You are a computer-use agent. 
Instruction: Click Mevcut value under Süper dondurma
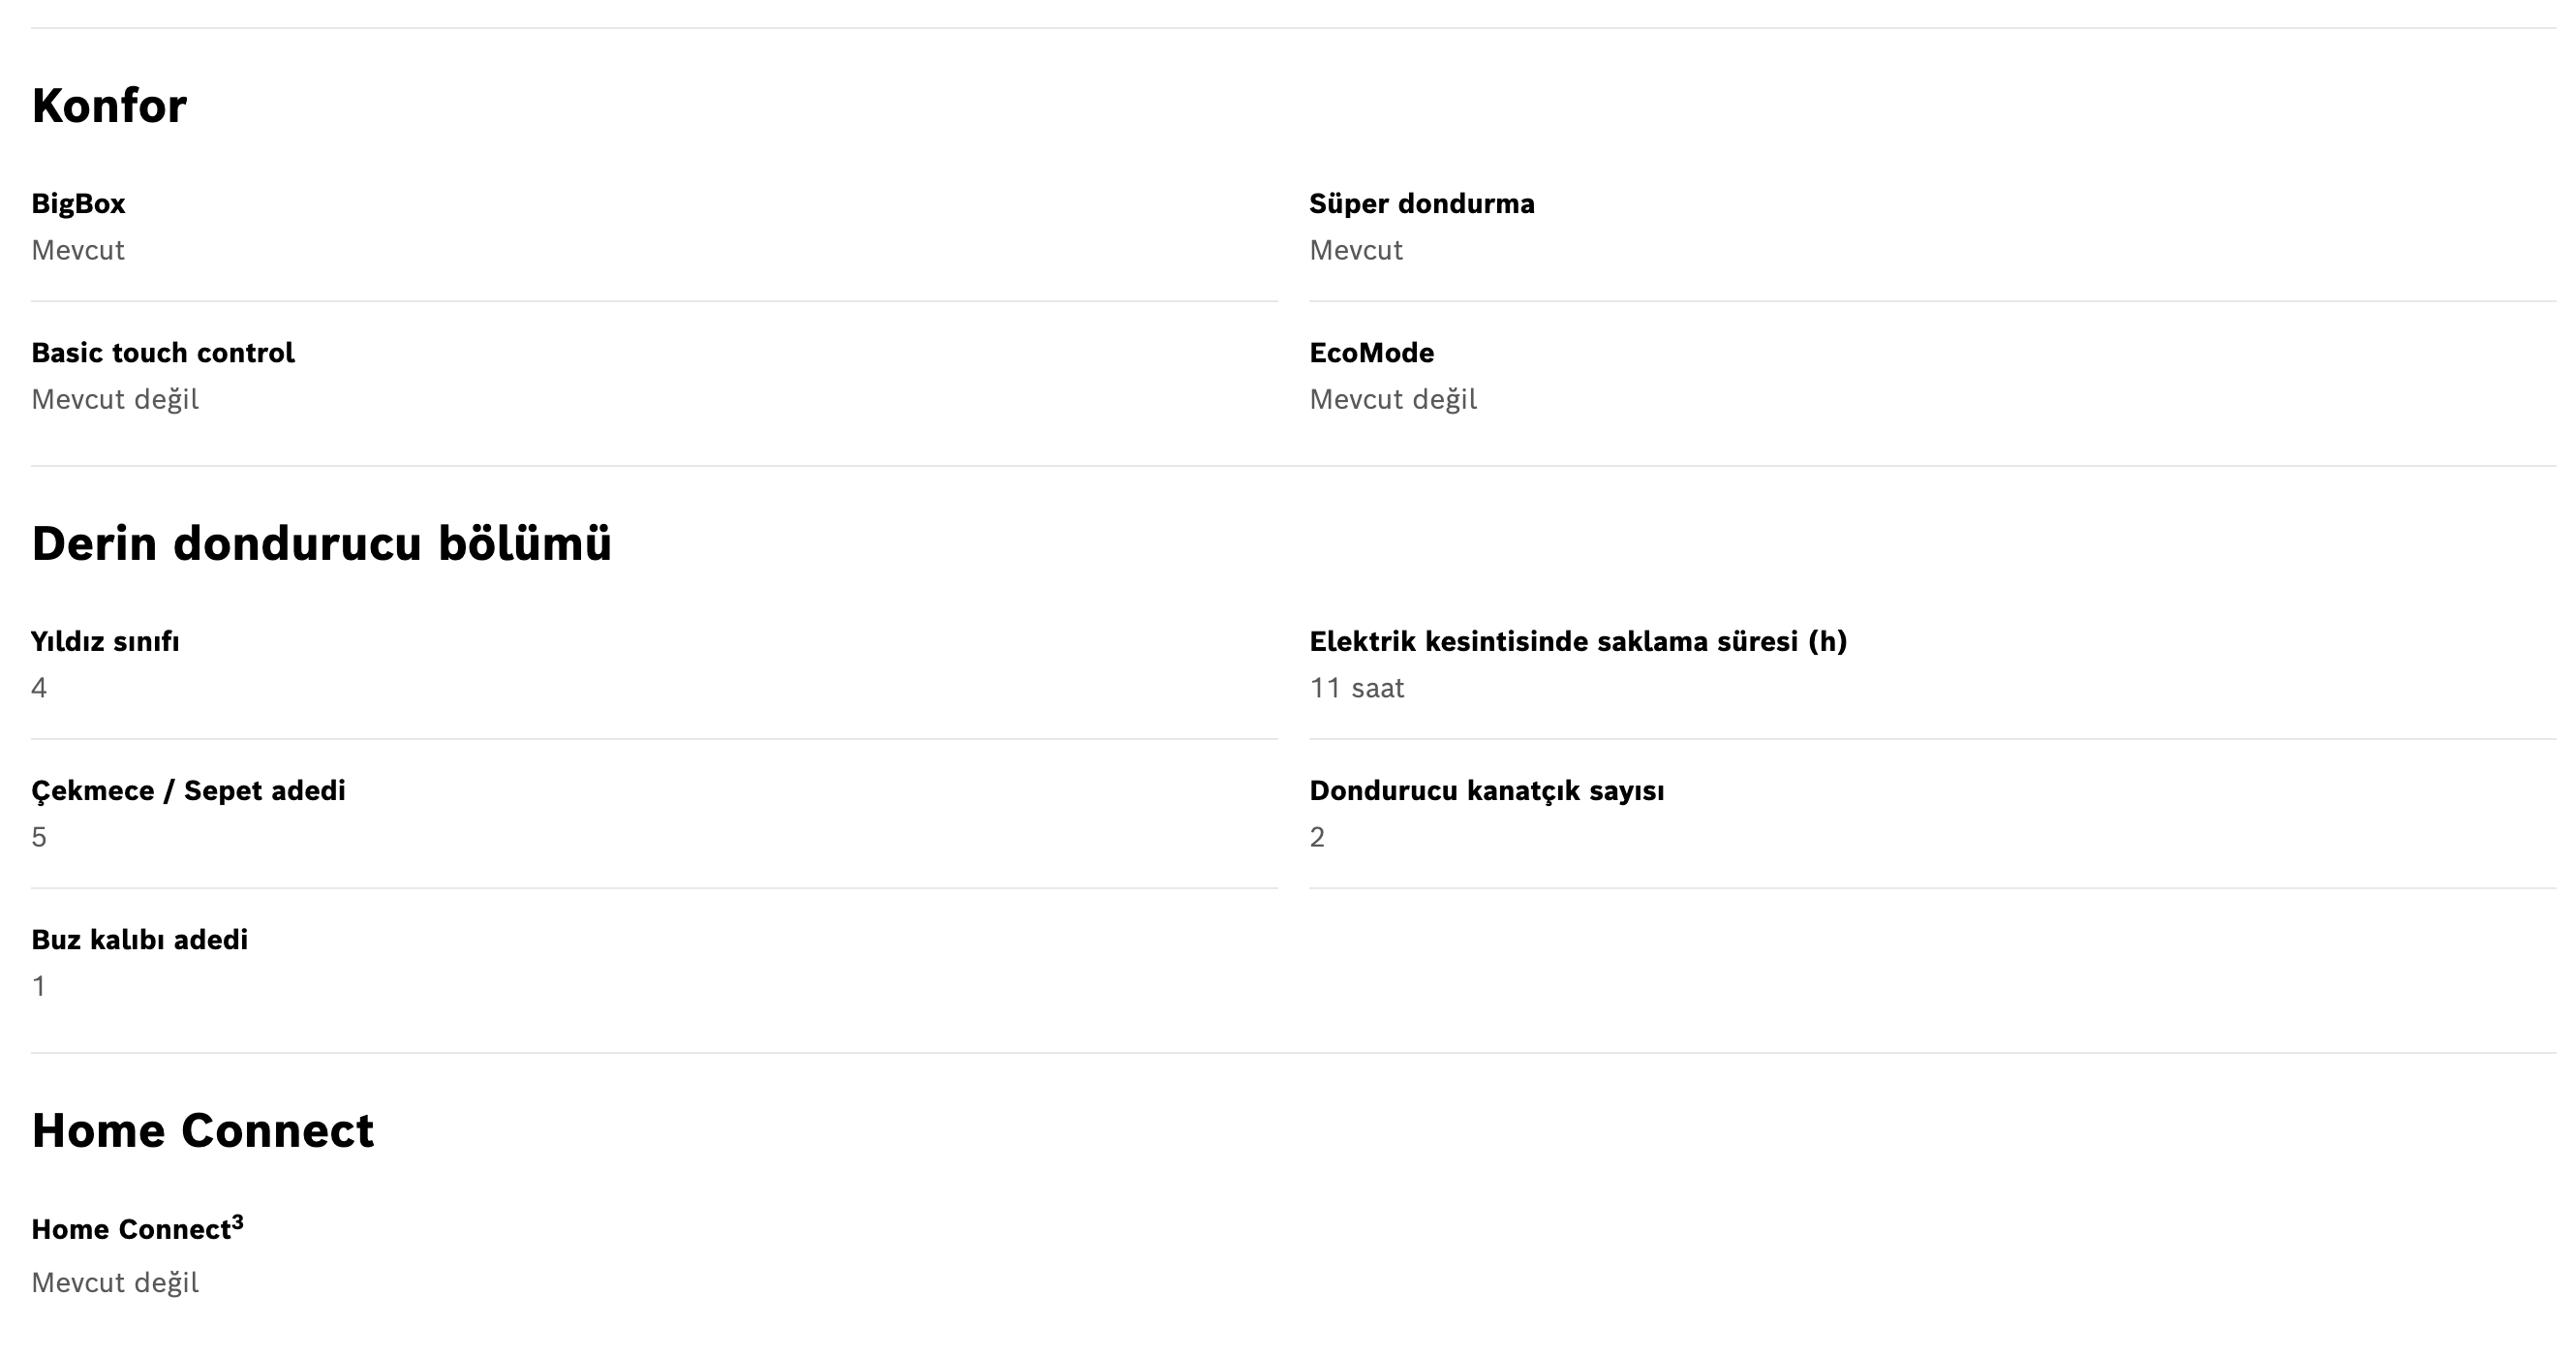point(1356,250)
